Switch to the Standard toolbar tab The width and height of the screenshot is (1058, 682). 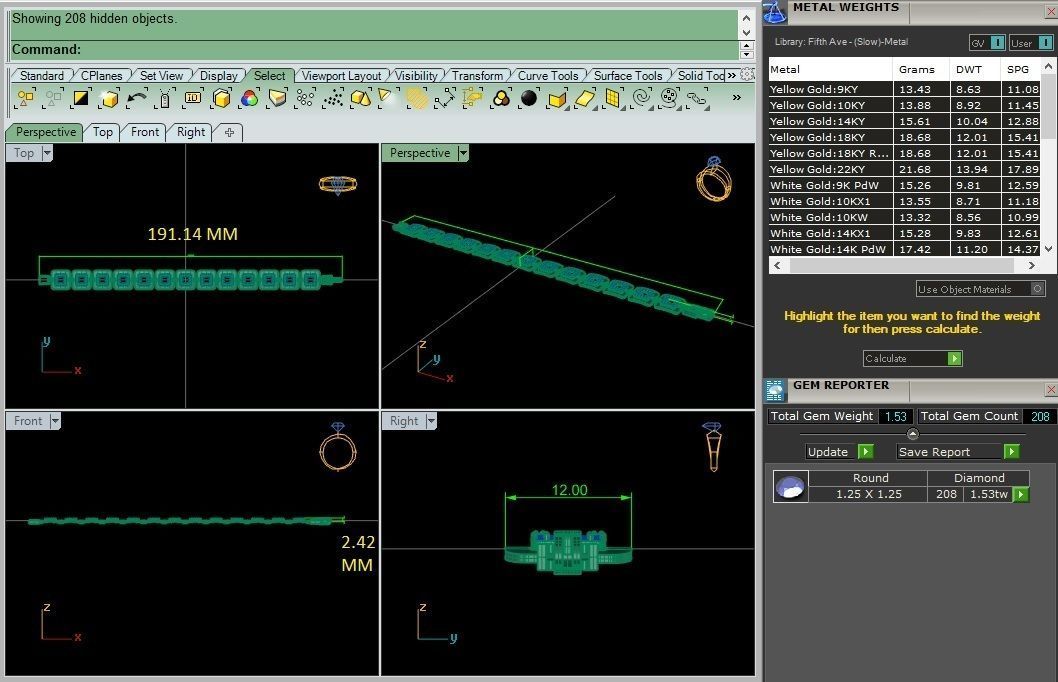42,76
